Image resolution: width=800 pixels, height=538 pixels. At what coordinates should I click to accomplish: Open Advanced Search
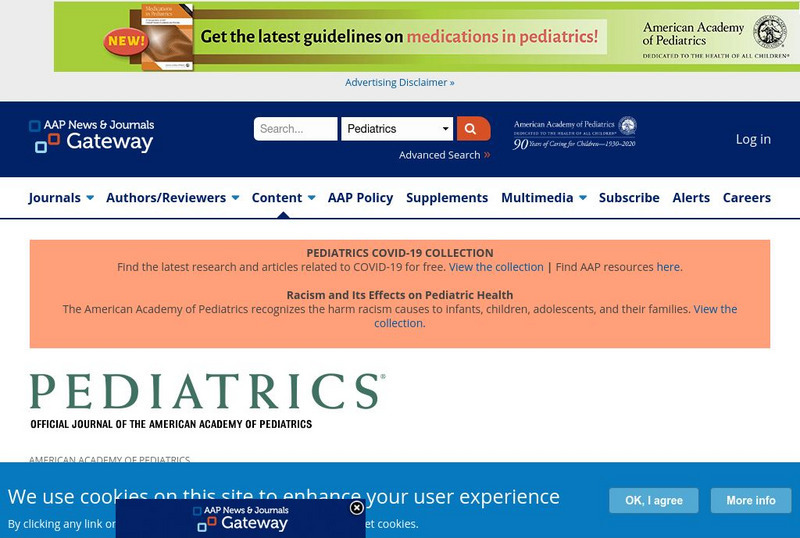click(444, 155)
